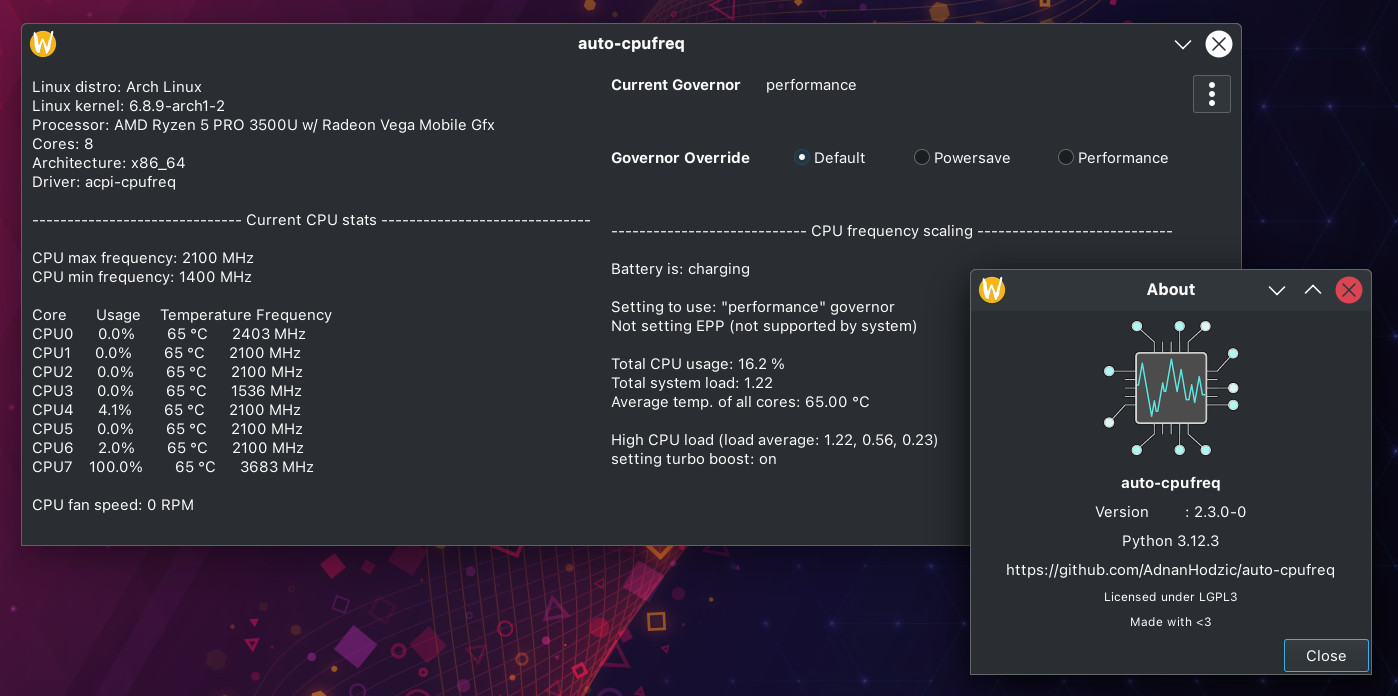Click the "Made with <3" text
Screen dimensions: 1398x696
(x=1171, y=622)
